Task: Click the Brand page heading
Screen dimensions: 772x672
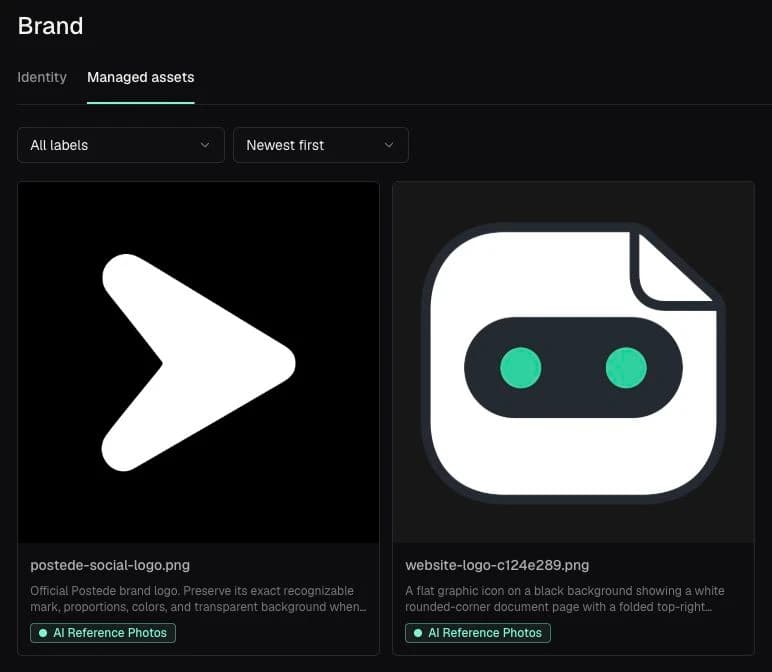Action: [x=50, y=26]
